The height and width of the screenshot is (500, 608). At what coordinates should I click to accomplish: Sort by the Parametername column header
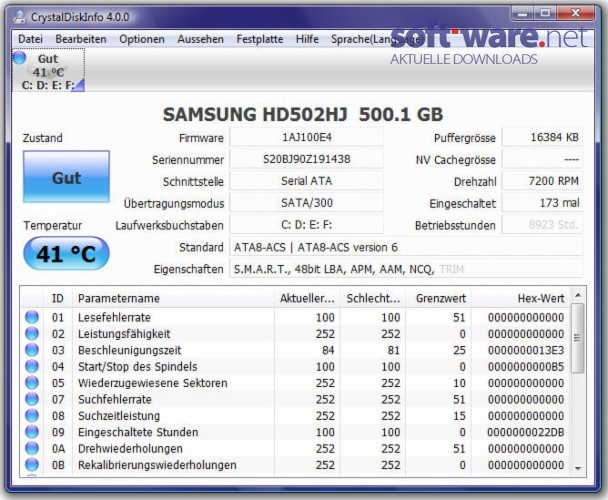coord(173,298)
